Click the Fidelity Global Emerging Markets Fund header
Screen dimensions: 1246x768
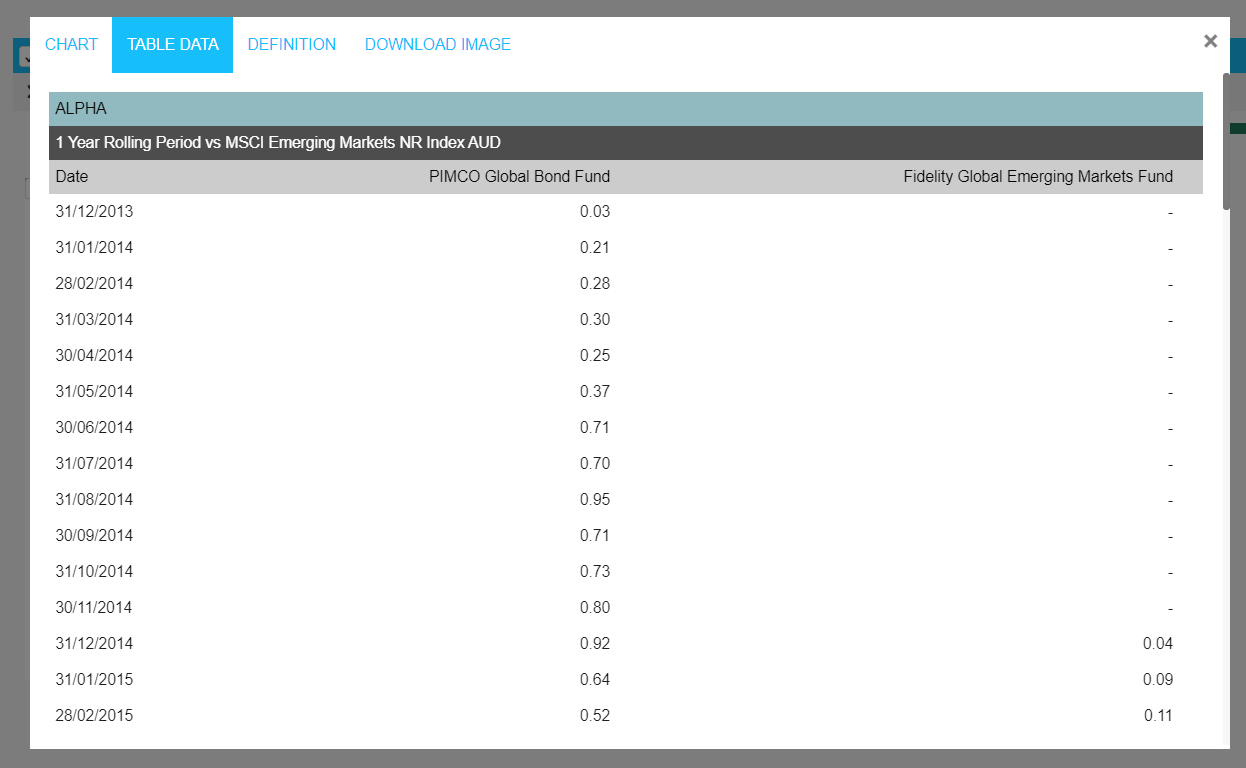[1037, 177]
